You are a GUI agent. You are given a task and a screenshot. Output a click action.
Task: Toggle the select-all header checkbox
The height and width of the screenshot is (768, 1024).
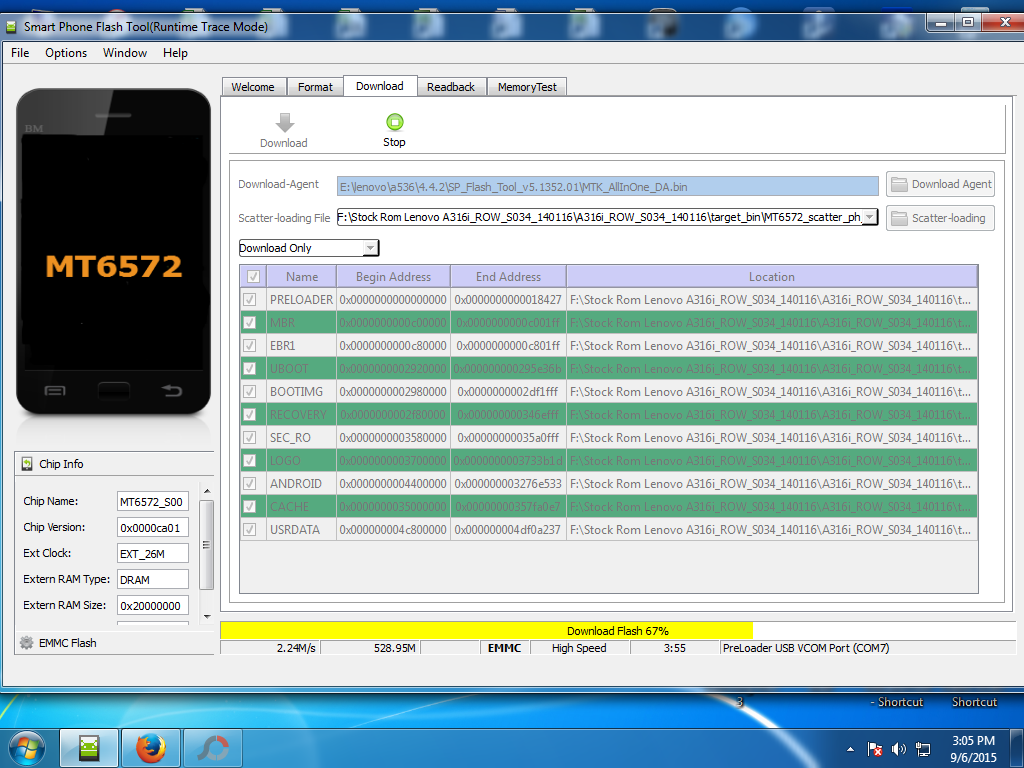click(x=253, y=277)
